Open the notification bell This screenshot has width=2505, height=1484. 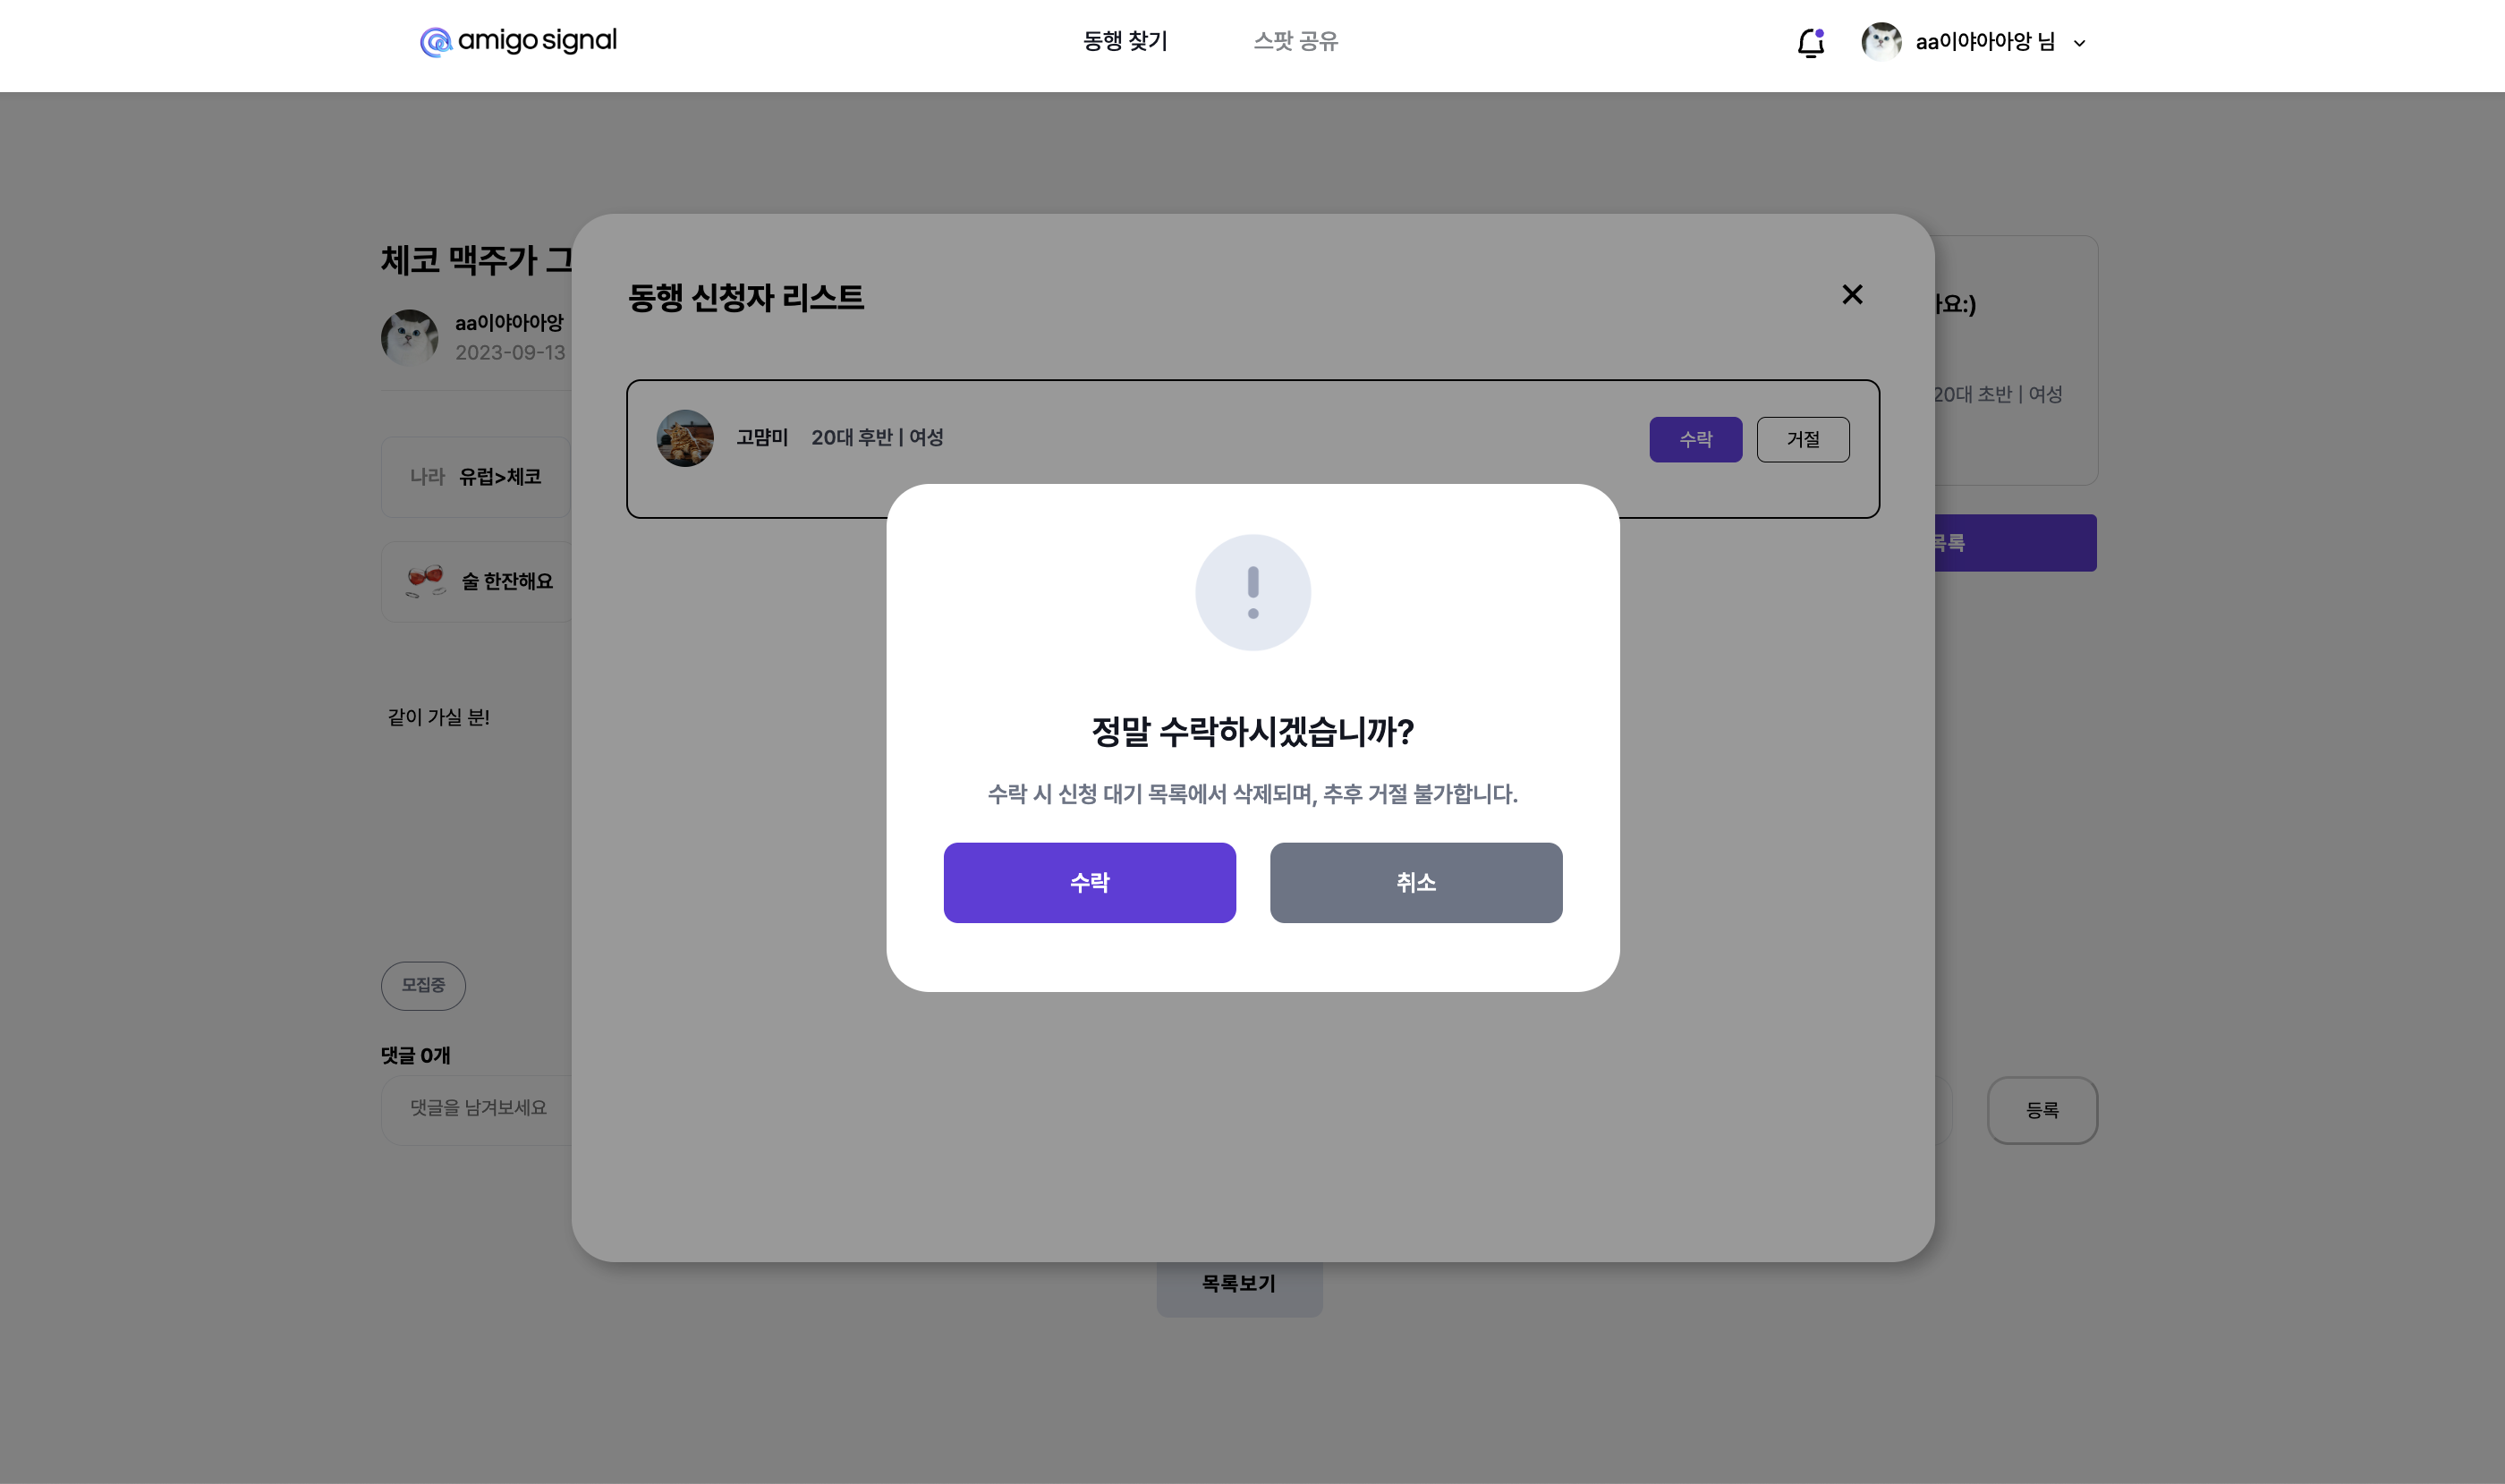pos(1810,44)
